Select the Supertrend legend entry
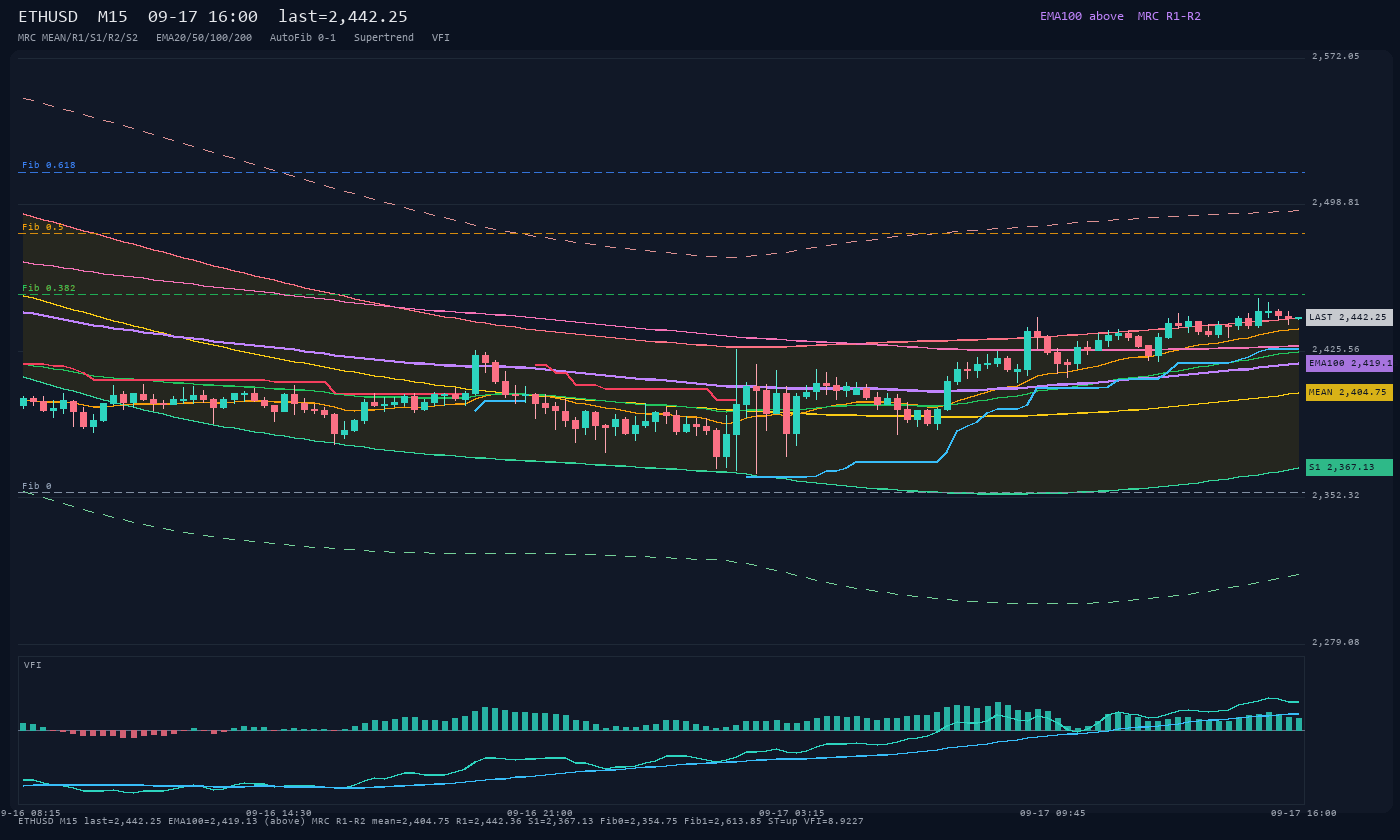This screenshot has width=1400, height=840. coord(384,37)
